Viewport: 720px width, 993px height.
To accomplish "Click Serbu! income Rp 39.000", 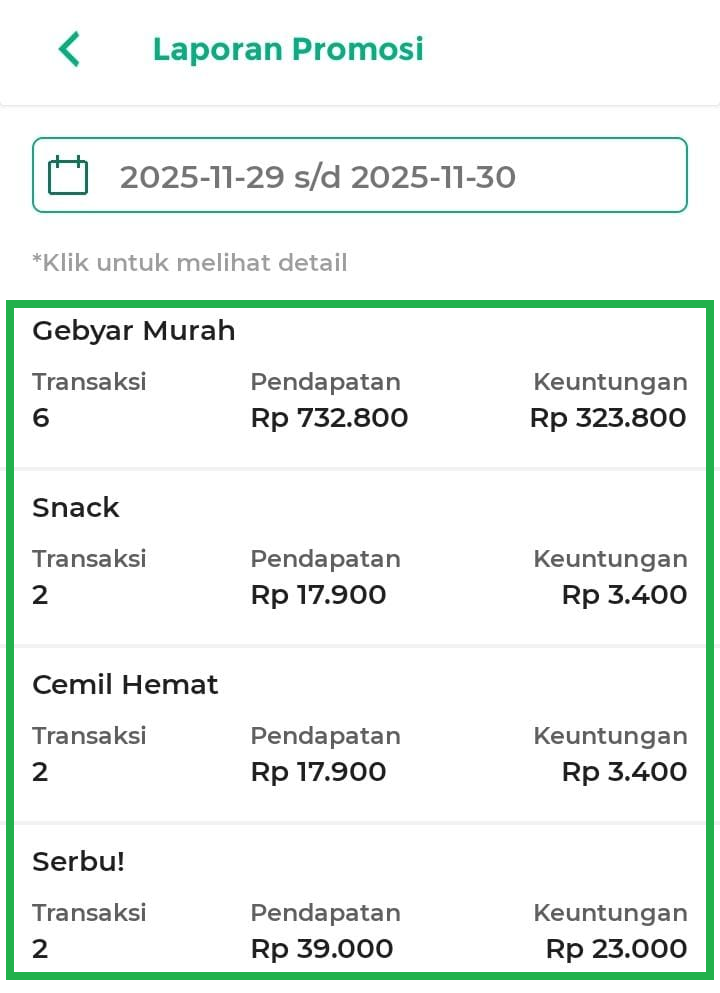I will click(321, 949).
